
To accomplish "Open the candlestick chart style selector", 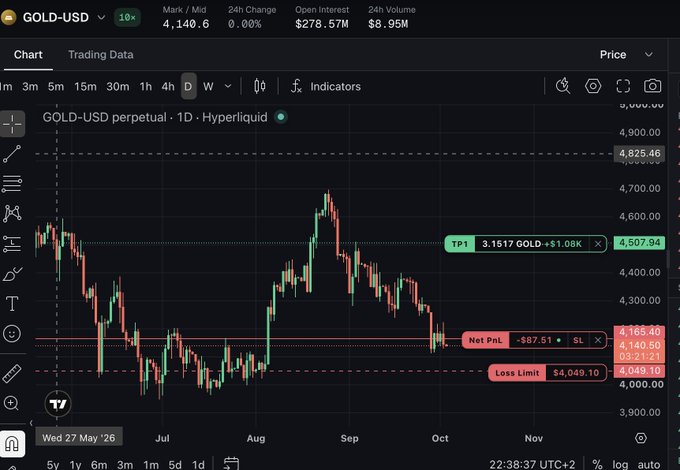I will 259,86.
